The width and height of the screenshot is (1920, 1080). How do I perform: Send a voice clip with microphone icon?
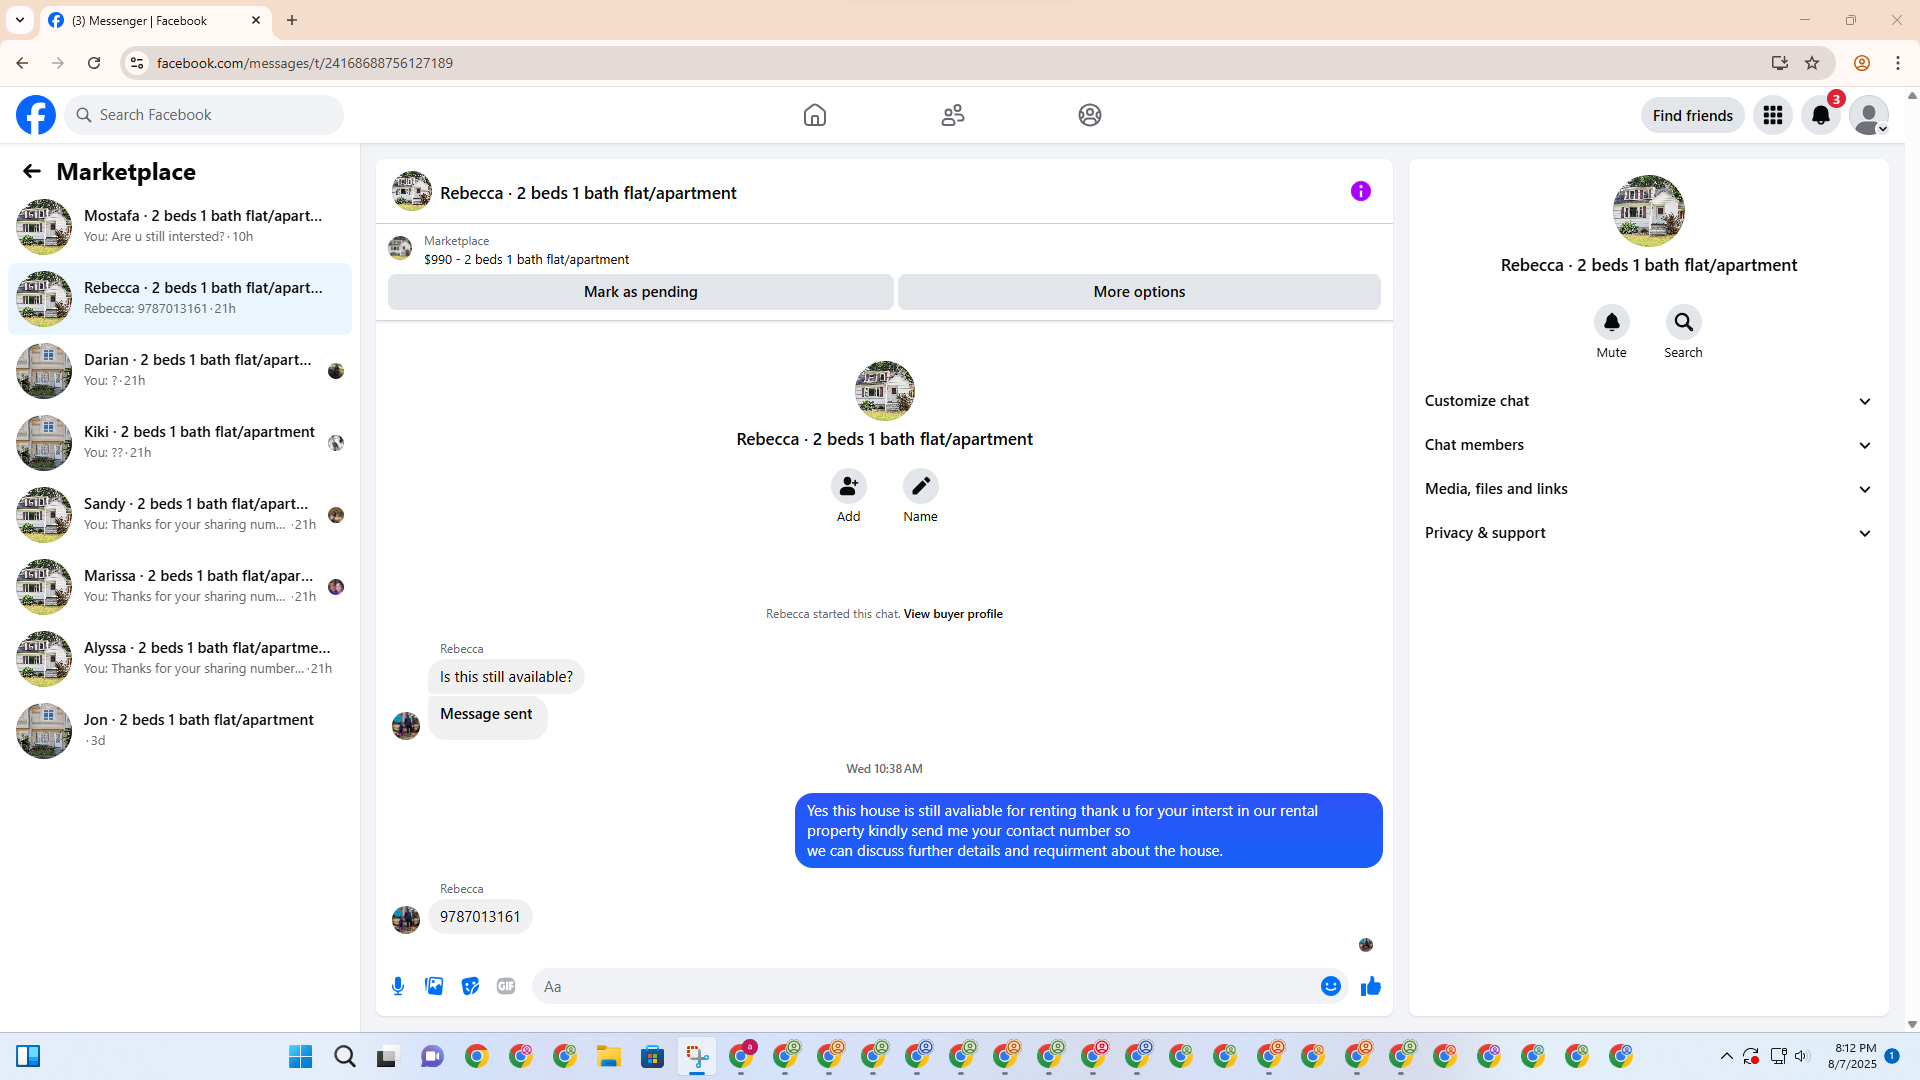point(398,986)
